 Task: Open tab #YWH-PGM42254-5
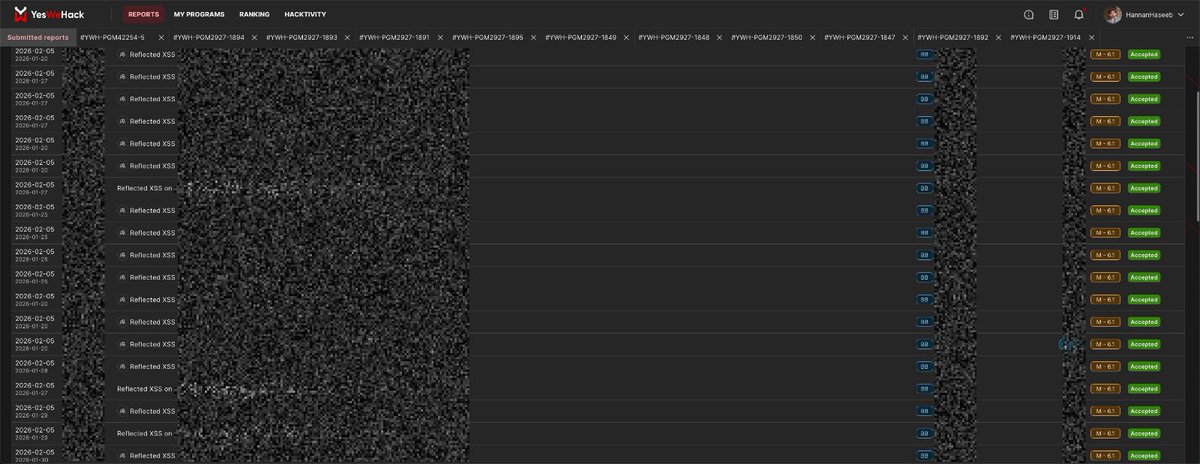tap(112, 37)
